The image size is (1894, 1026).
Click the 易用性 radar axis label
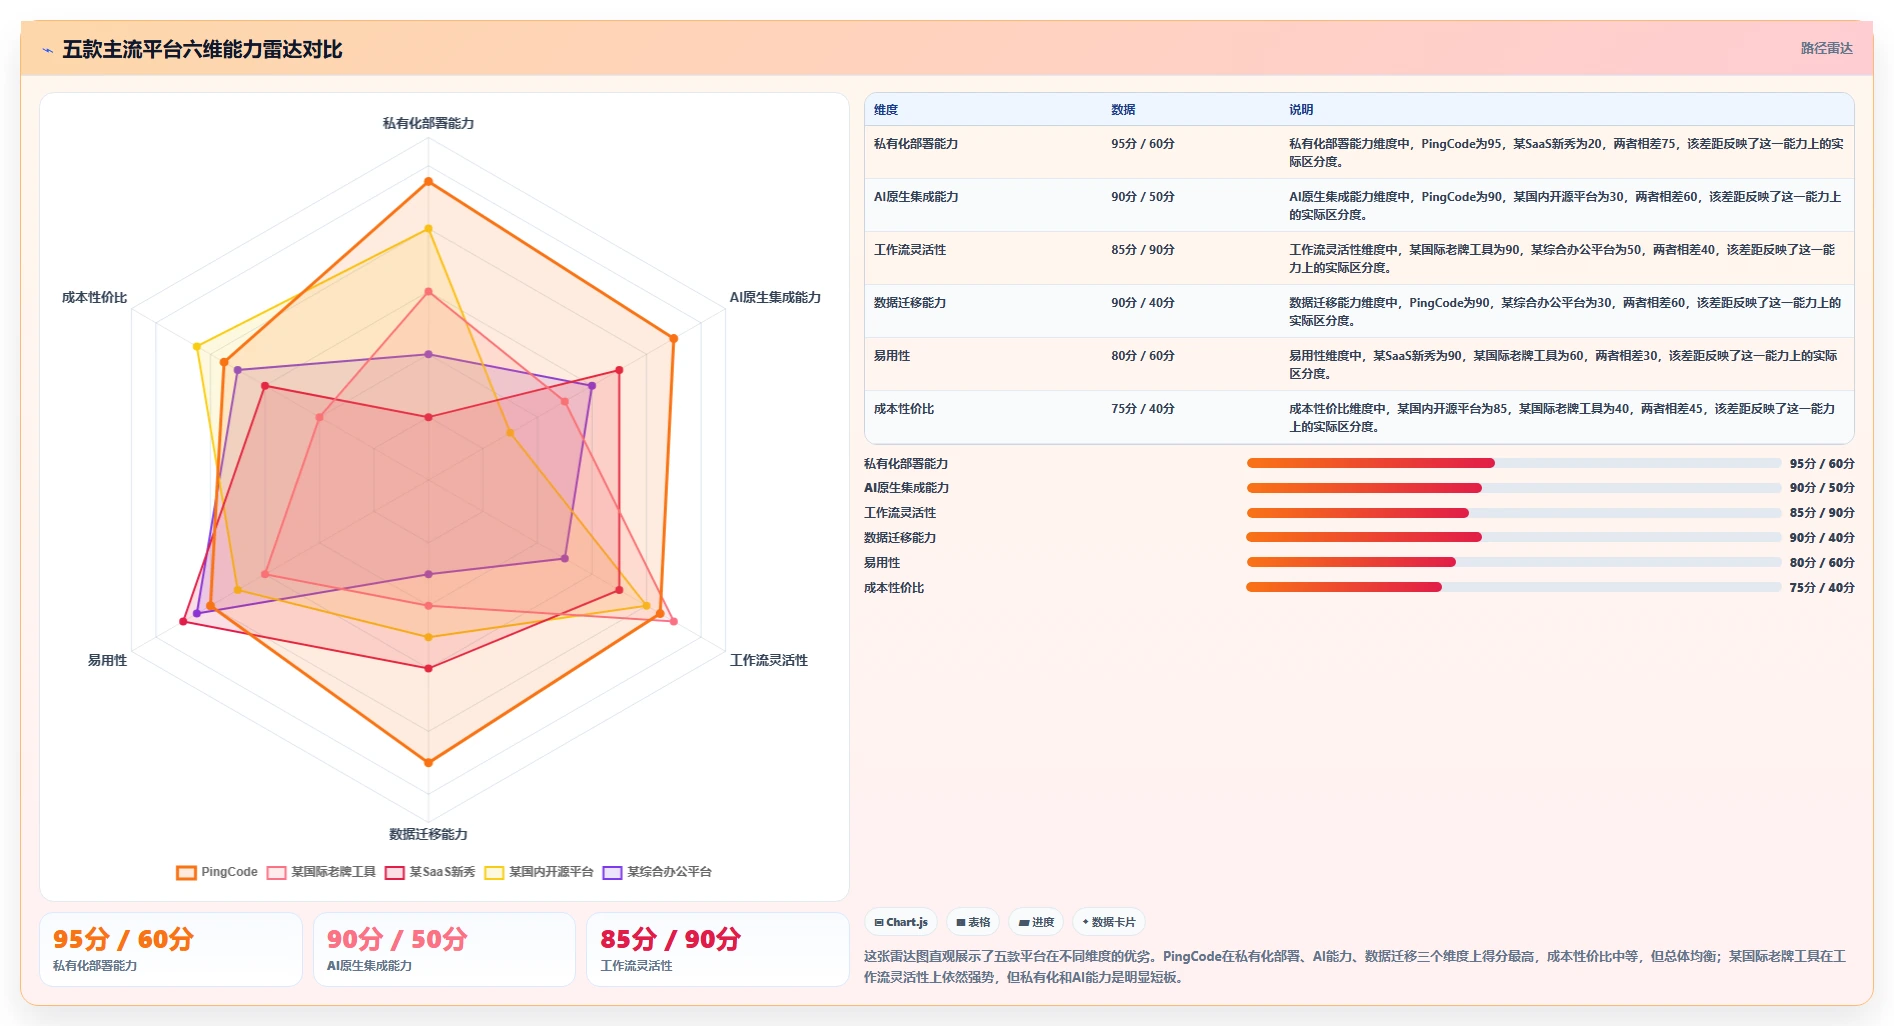pos(107,660)
